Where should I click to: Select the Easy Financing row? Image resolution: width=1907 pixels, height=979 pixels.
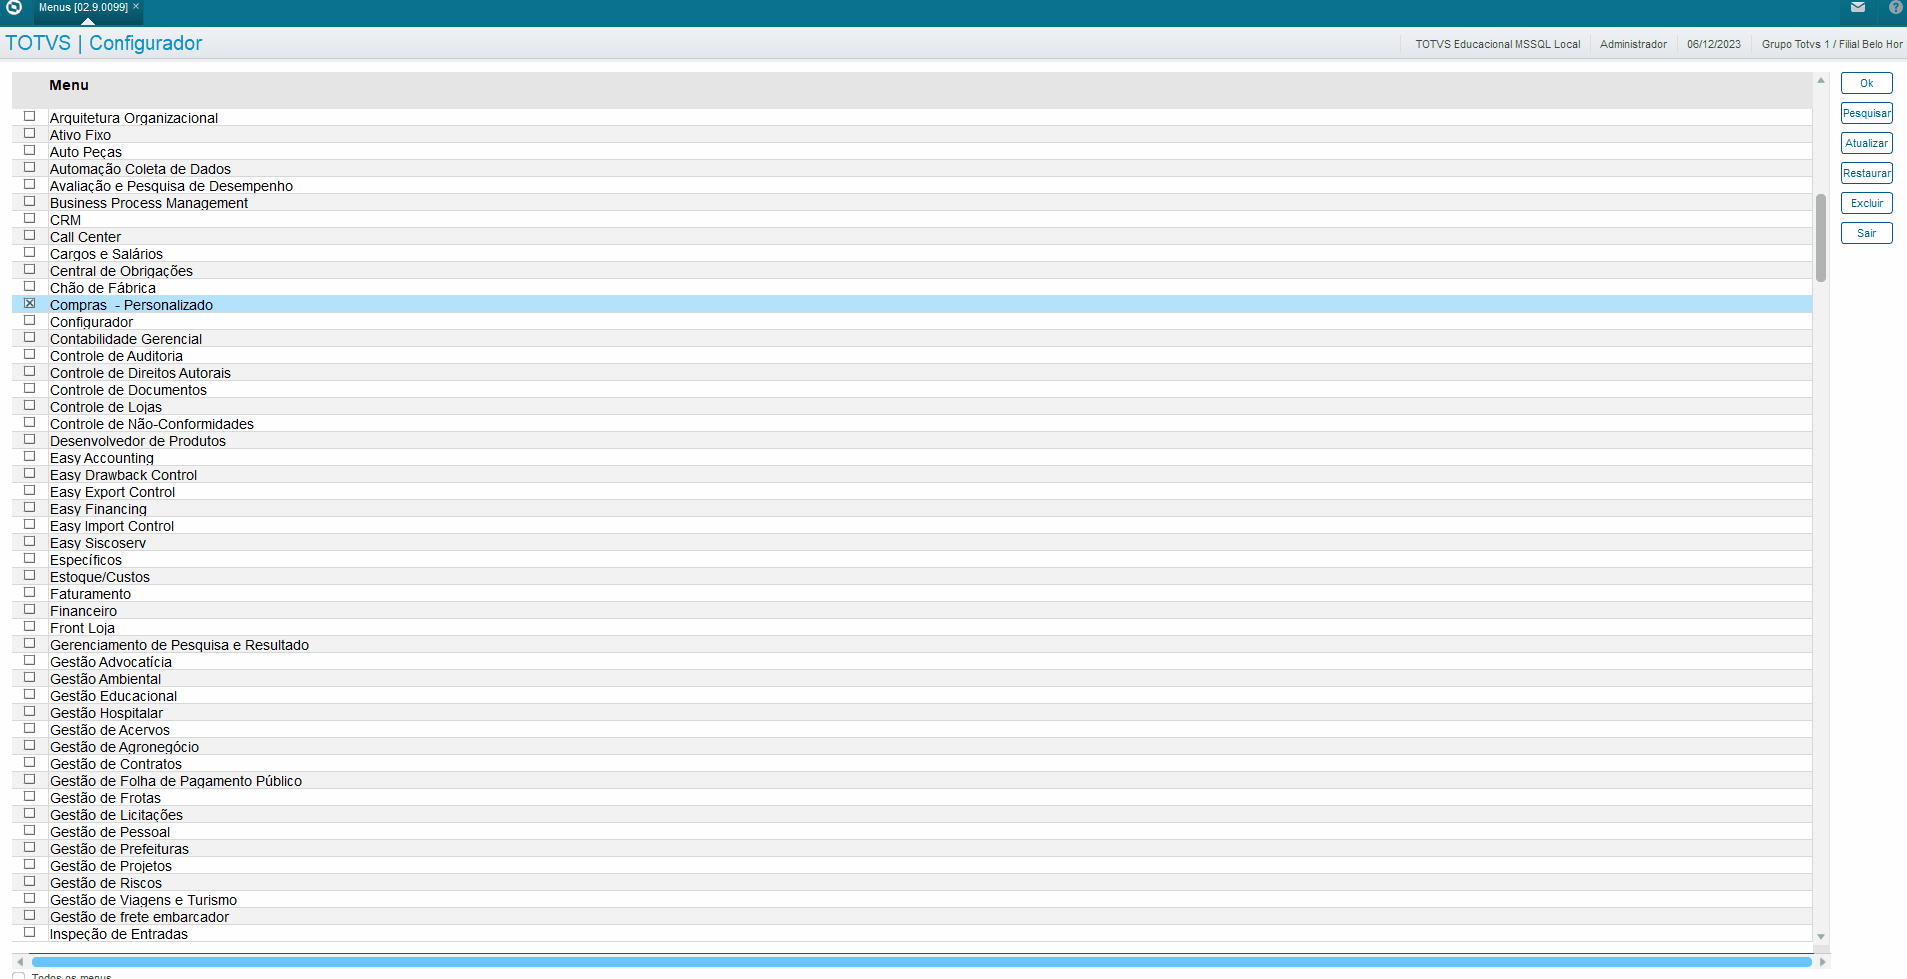click(912, 509)
